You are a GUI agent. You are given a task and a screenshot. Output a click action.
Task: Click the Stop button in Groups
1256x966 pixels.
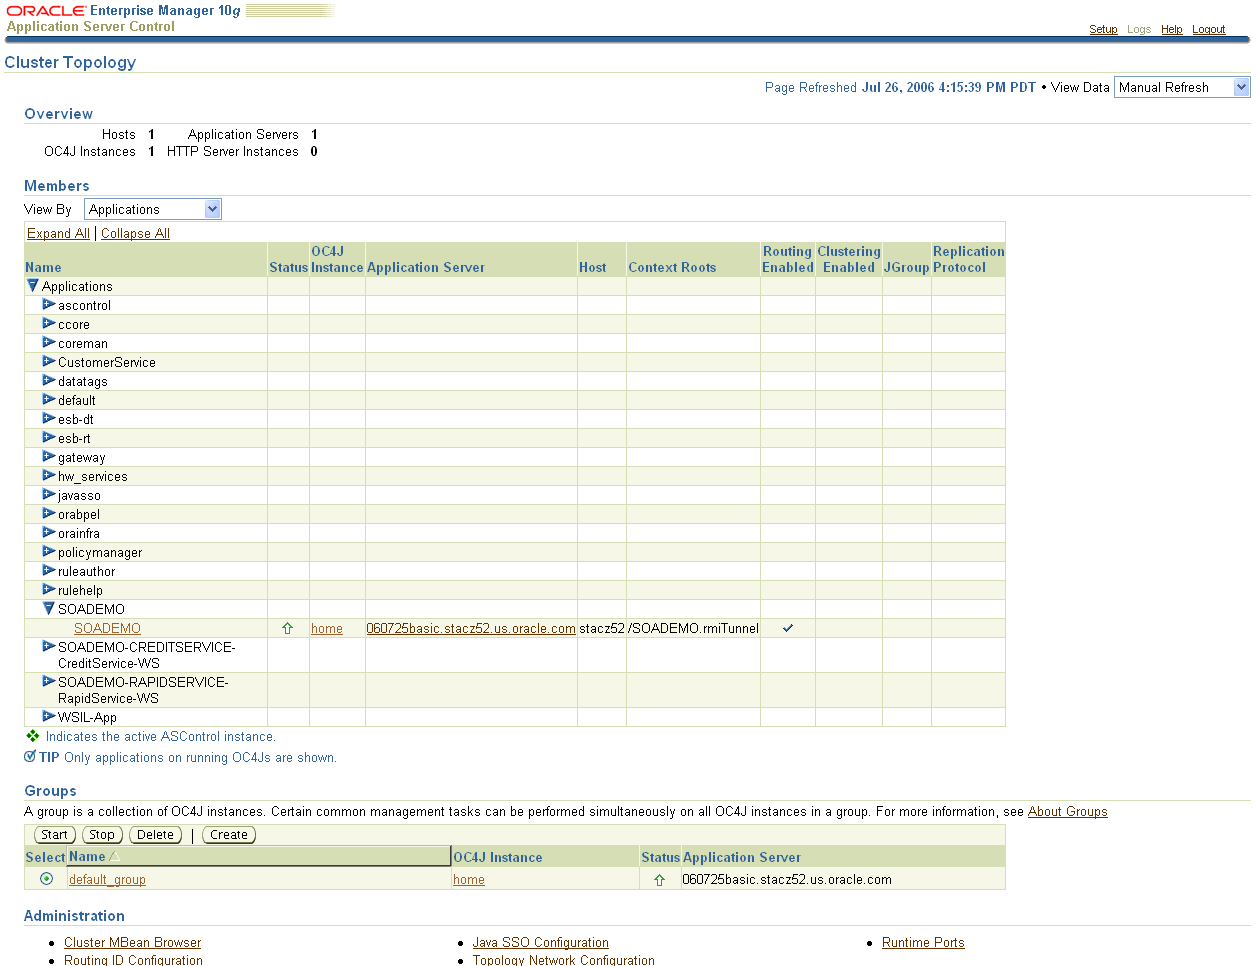tap(102, 835)
